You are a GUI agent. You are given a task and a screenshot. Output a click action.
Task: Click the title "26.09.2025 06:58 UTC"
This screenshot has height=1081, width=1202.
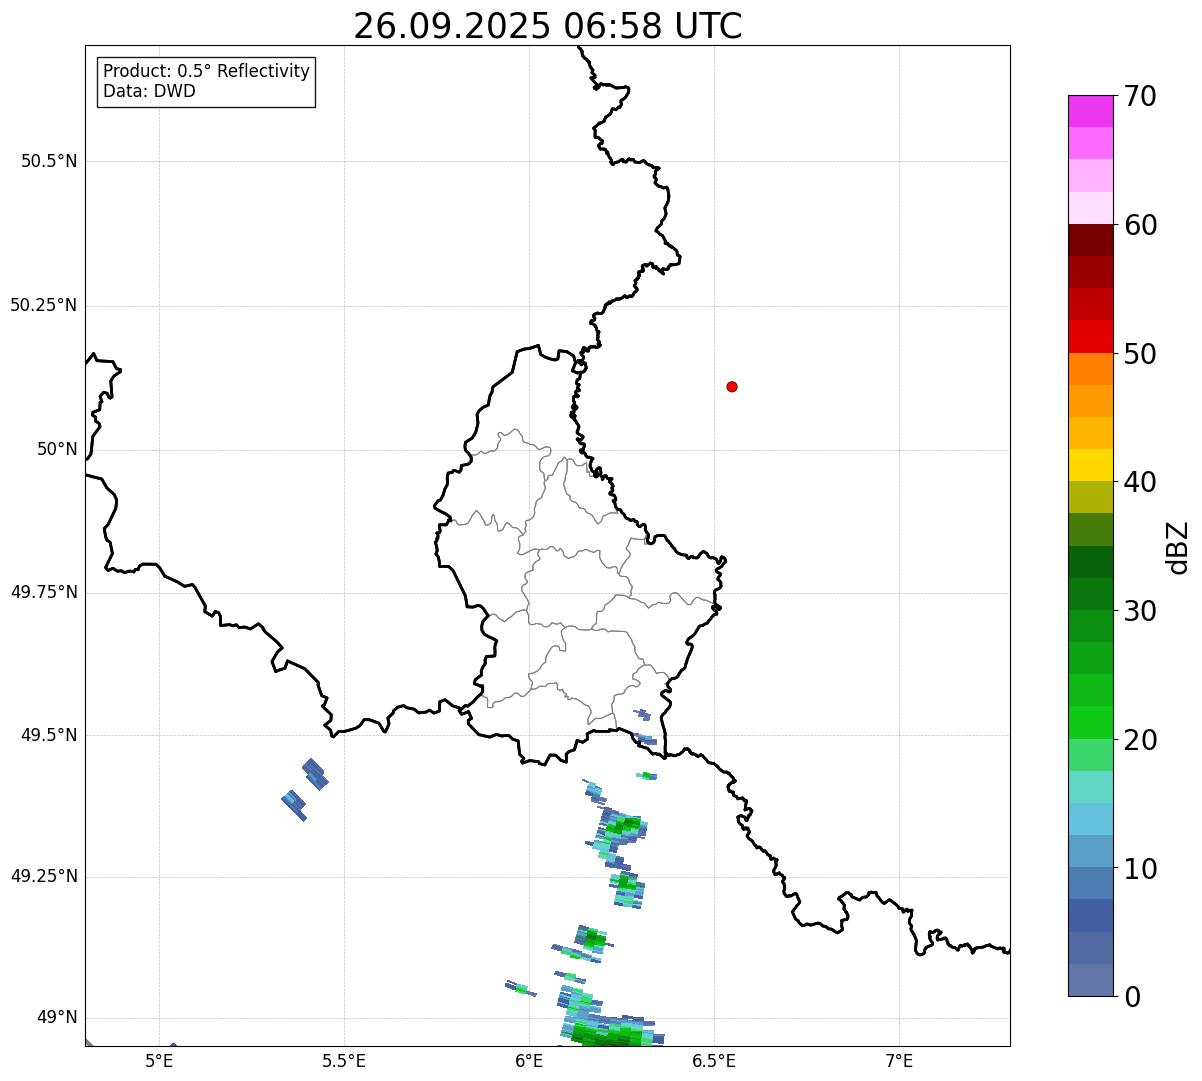(x=548, y=26)
